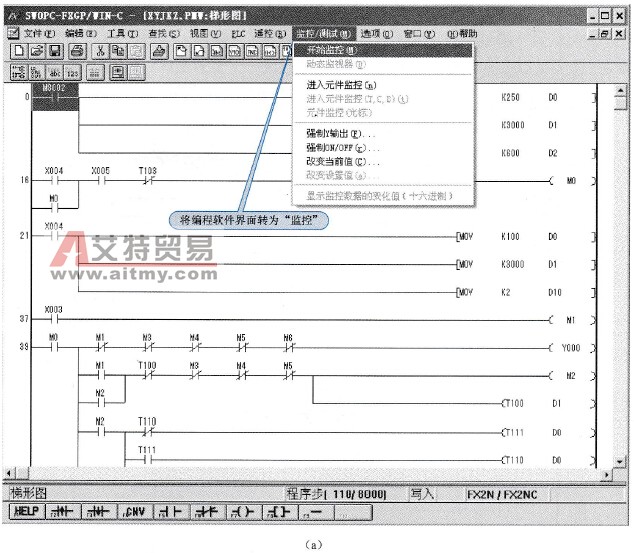
Task: Click left arrow of horizontal scrollbar
Action: click(9, 473)
